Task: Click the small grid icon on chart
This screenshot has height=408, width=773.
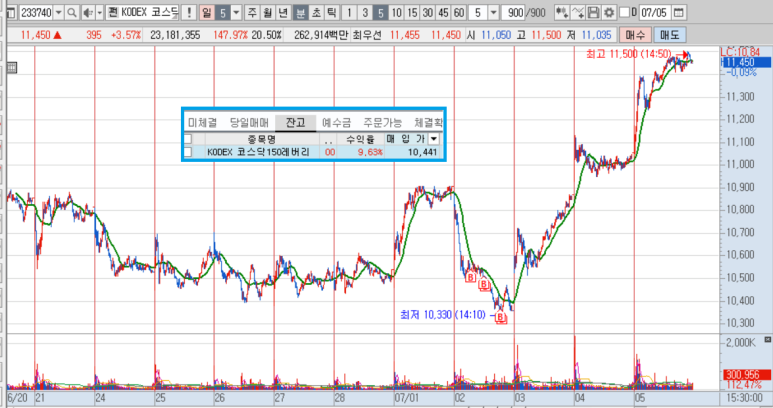Action: tap(12, 68)
